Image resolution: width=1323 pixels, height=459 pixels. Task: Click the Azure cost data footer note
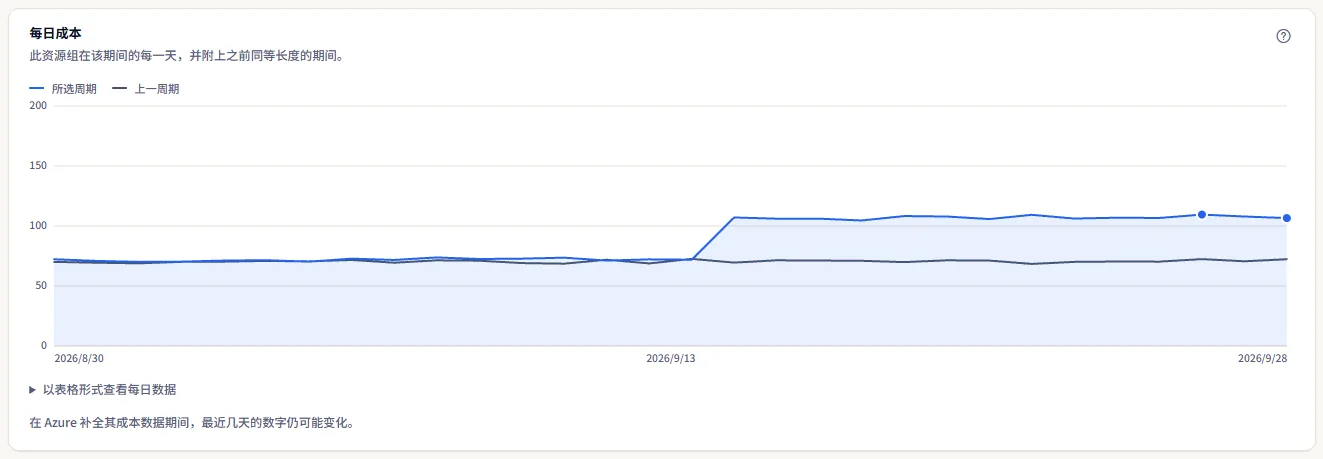coord(192,423)
